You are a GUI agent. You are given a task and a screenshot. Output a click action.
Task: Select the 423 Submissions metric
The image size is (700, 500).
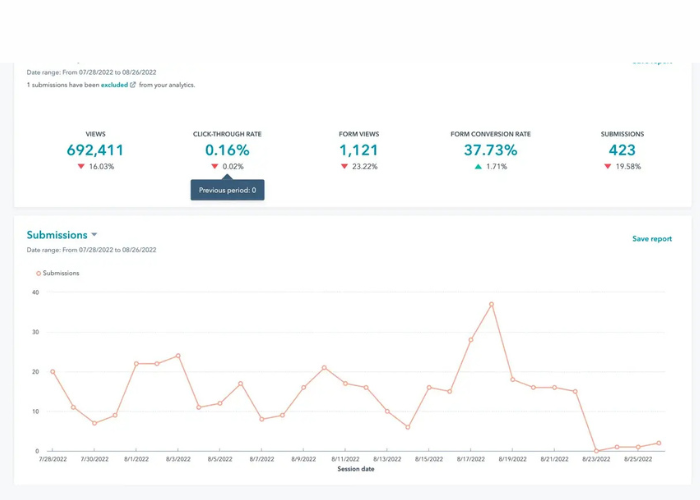622,150
